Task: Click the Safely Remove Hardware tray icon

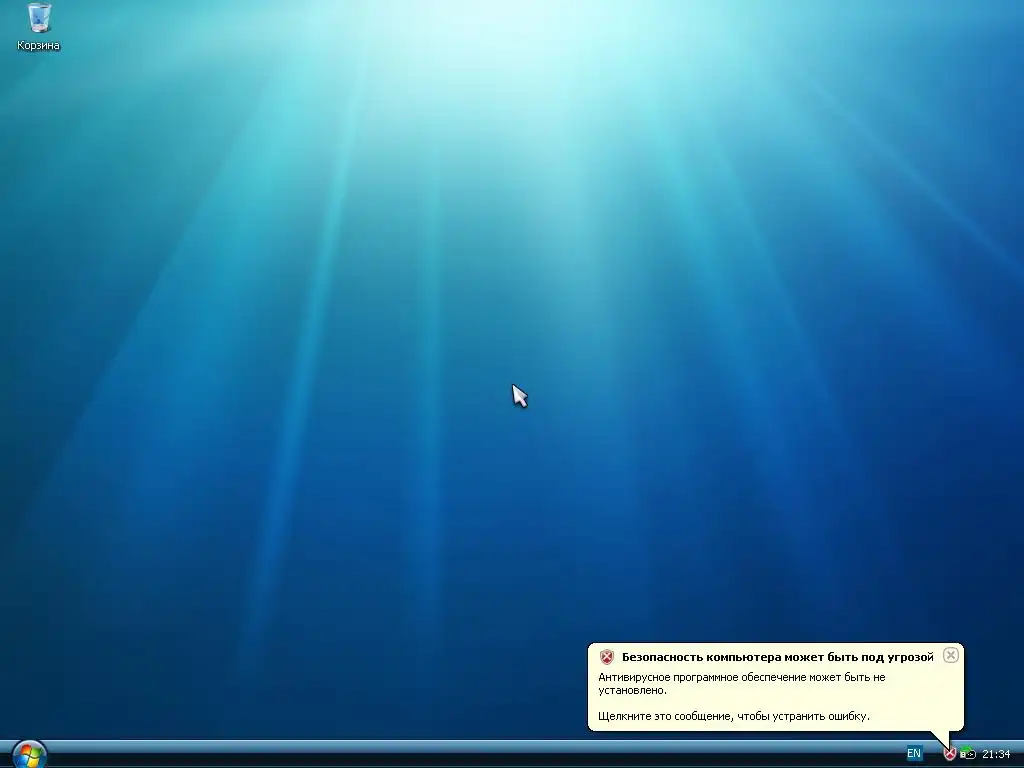Action: [967, 754]
